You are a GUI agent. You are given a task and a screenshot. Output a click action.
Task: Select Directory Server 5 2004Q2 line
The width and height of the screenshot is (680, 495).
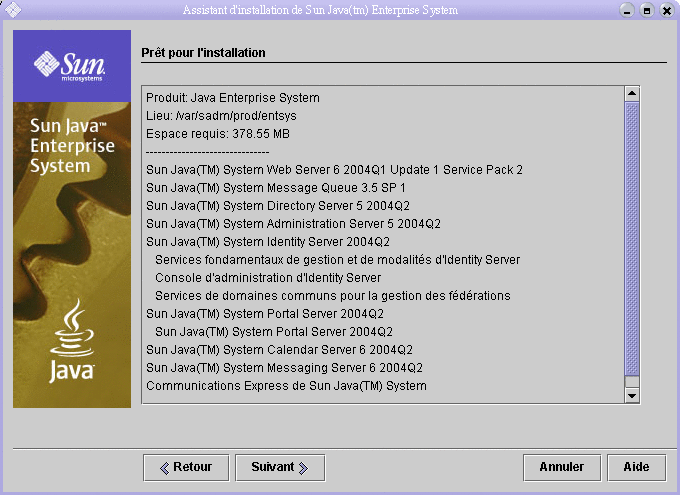(278, 206)
